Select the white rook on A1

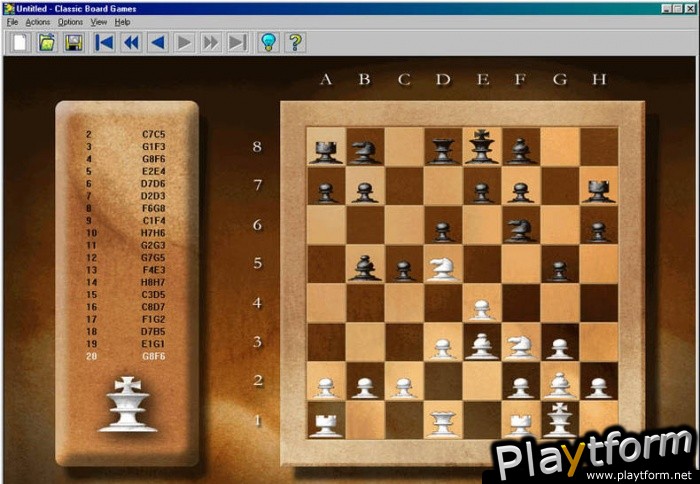(326, 426)
